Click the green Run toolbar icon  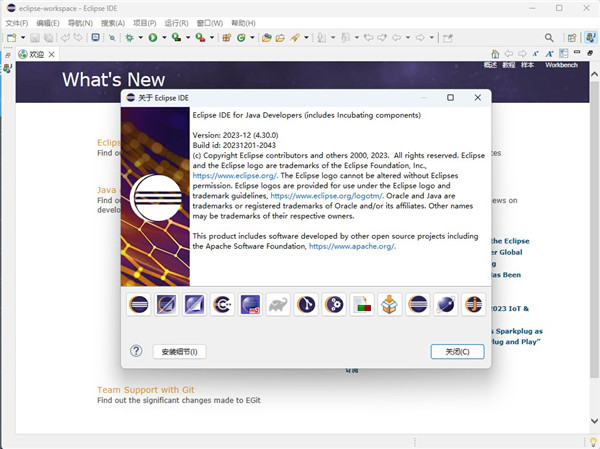click(x=153, y=38)
